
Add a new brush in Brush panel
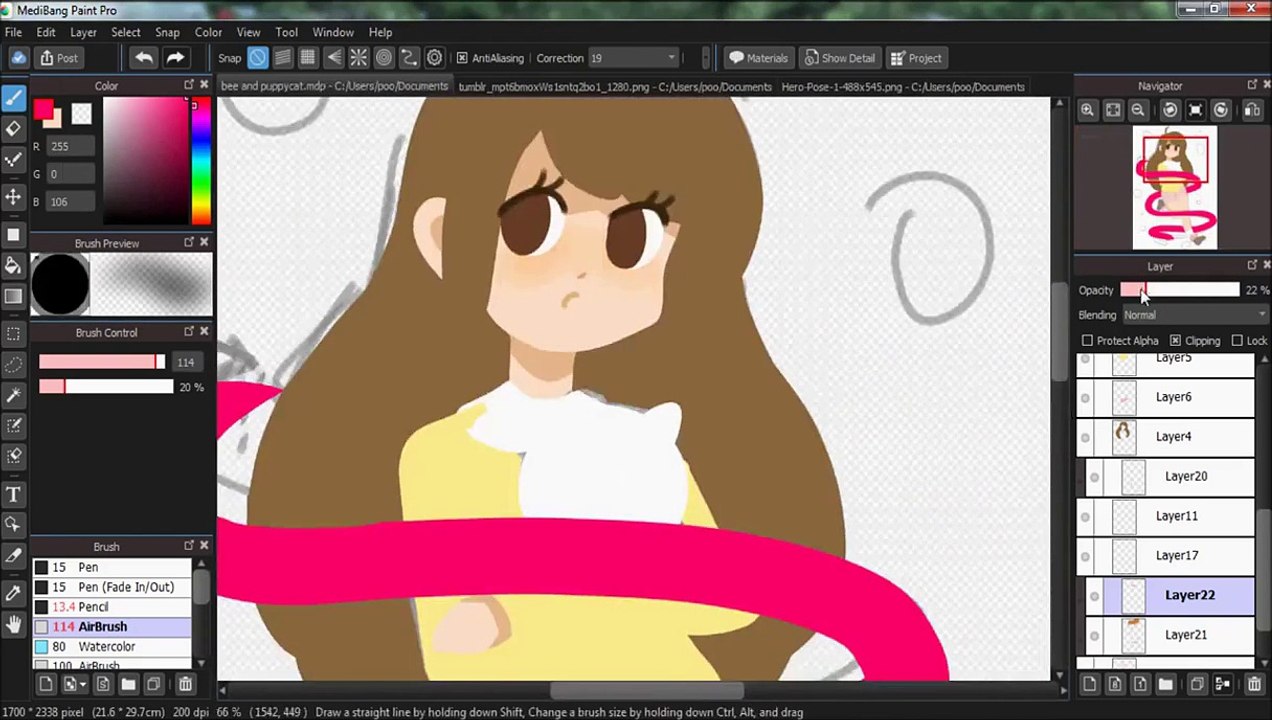pos(46,684)
